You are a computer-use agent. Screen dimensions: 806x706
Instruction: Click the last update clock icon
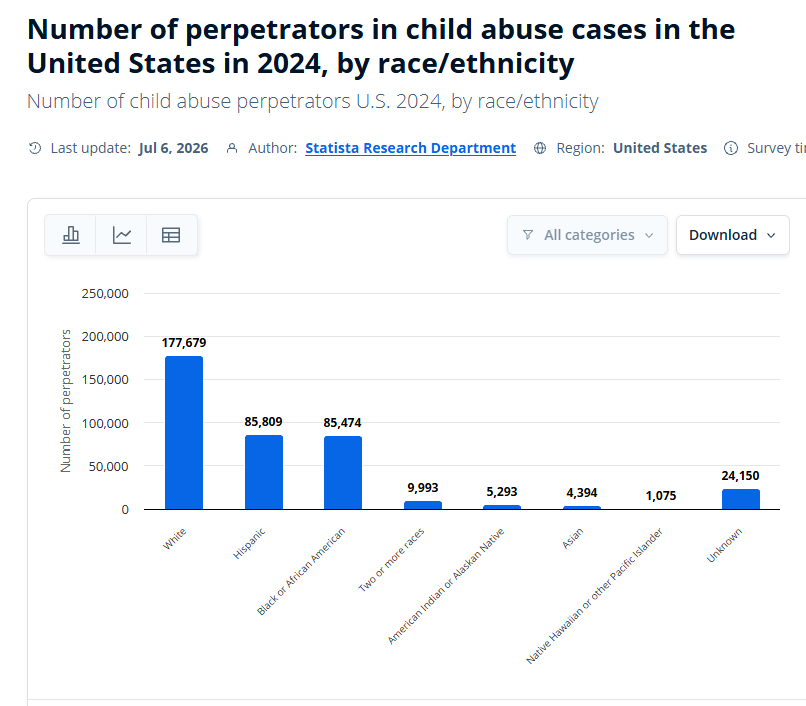click(35, 148)
